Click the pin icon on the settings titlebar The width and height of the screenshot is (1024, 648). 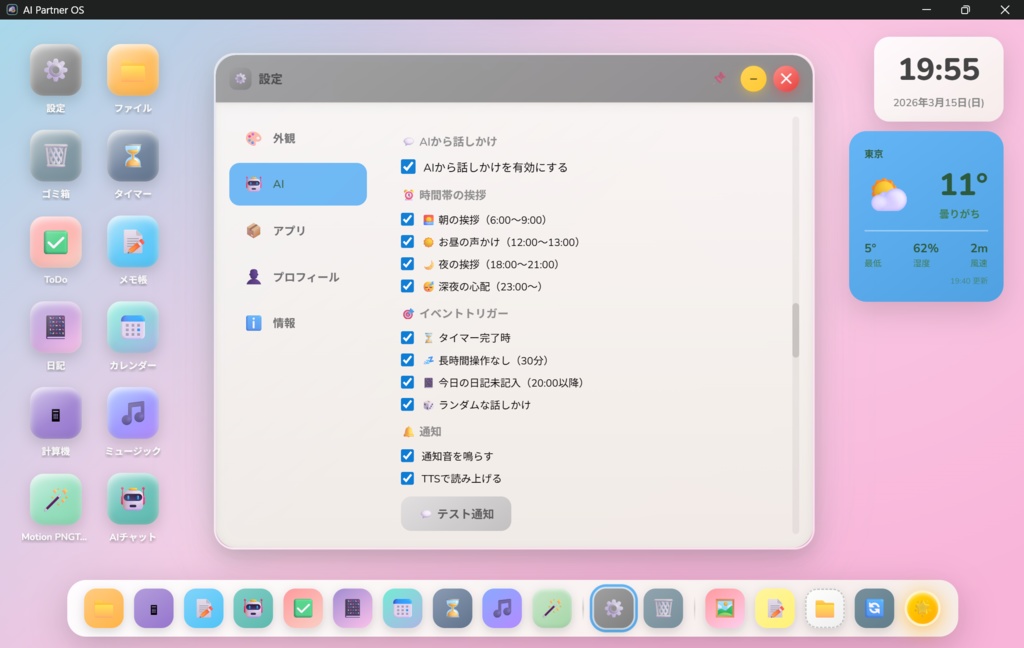[x=719, y=78]
